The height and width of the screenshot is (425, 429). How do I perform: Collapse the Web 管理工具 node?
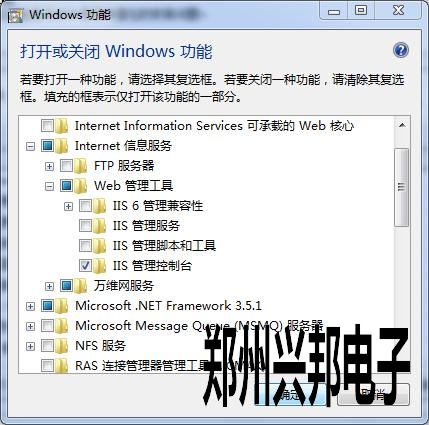(49, 186)
